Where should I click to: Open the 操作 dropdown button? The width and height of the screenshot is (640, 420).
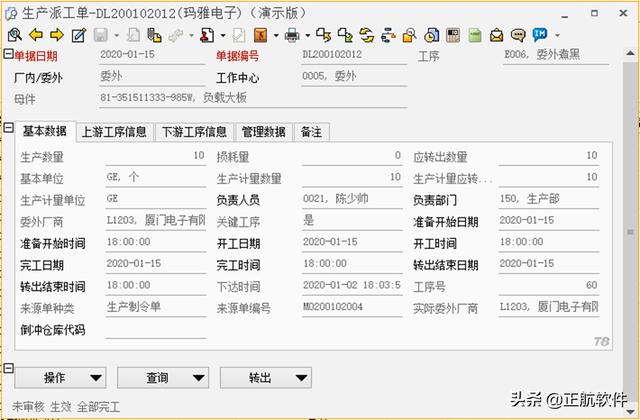click(60, 378)
